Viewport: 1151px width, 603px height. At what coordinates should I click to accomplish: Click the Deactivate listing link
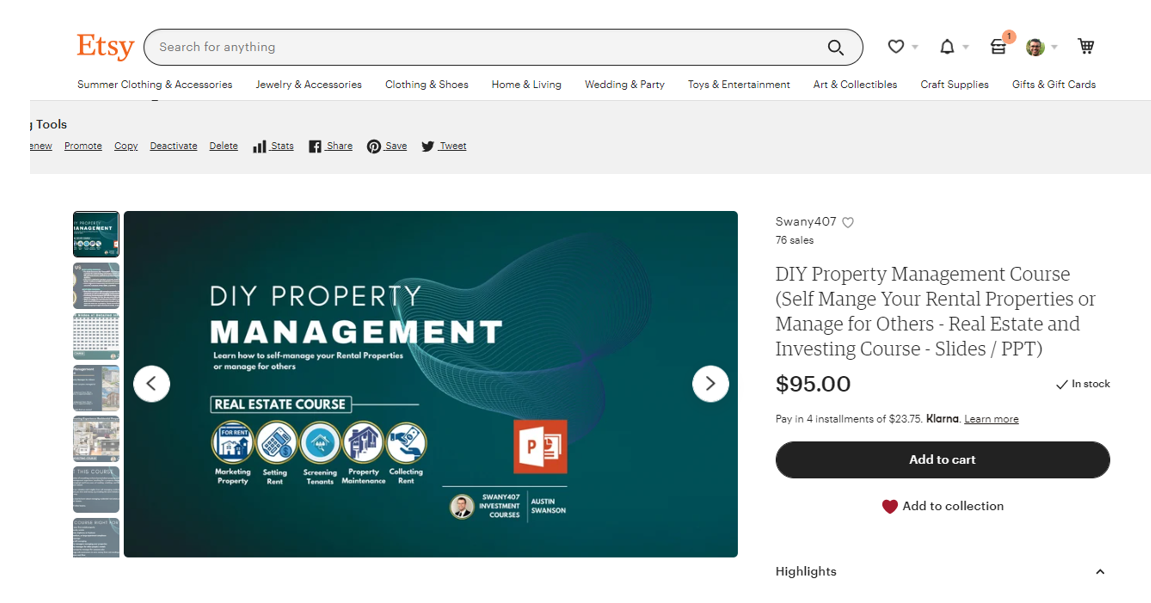tap(173, 146)
